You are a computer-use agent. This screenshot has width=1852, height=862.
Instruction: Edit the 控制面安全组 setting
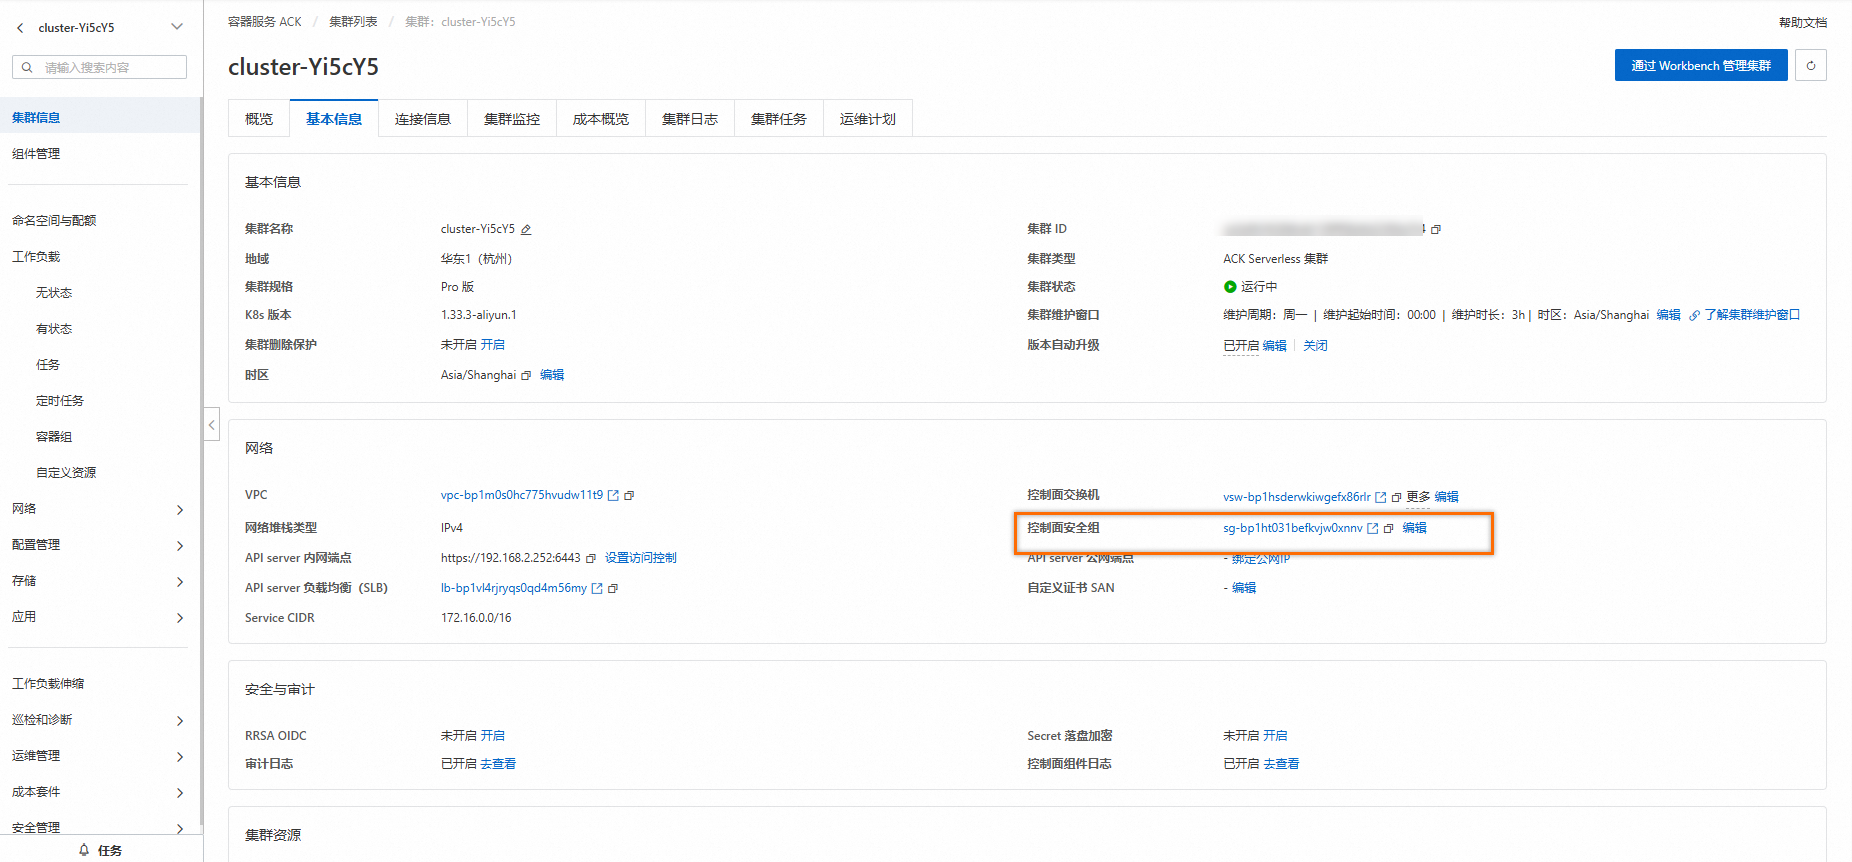click(x=1414, y=528)
